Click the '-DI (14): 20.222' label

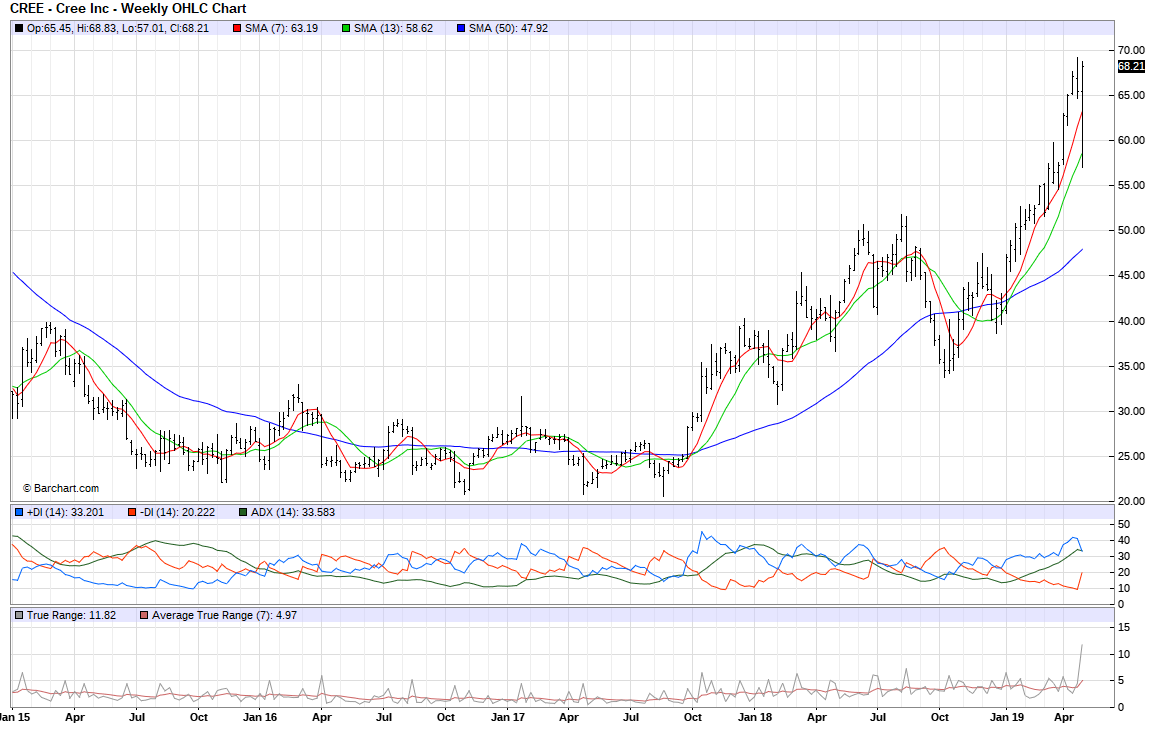[178, 512]
